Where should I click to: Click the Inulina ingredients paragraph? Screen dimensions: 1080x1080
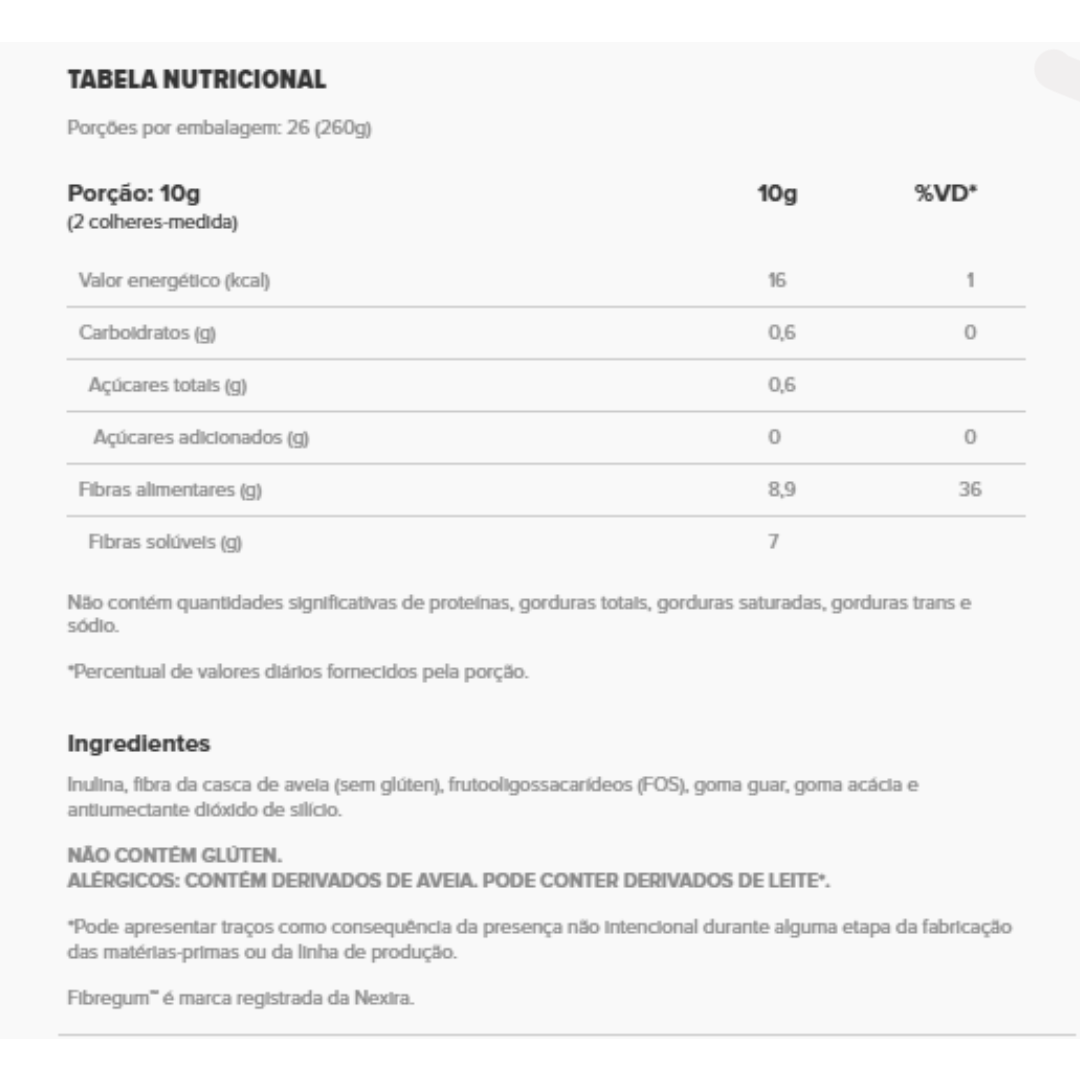[x=492, y=797]
